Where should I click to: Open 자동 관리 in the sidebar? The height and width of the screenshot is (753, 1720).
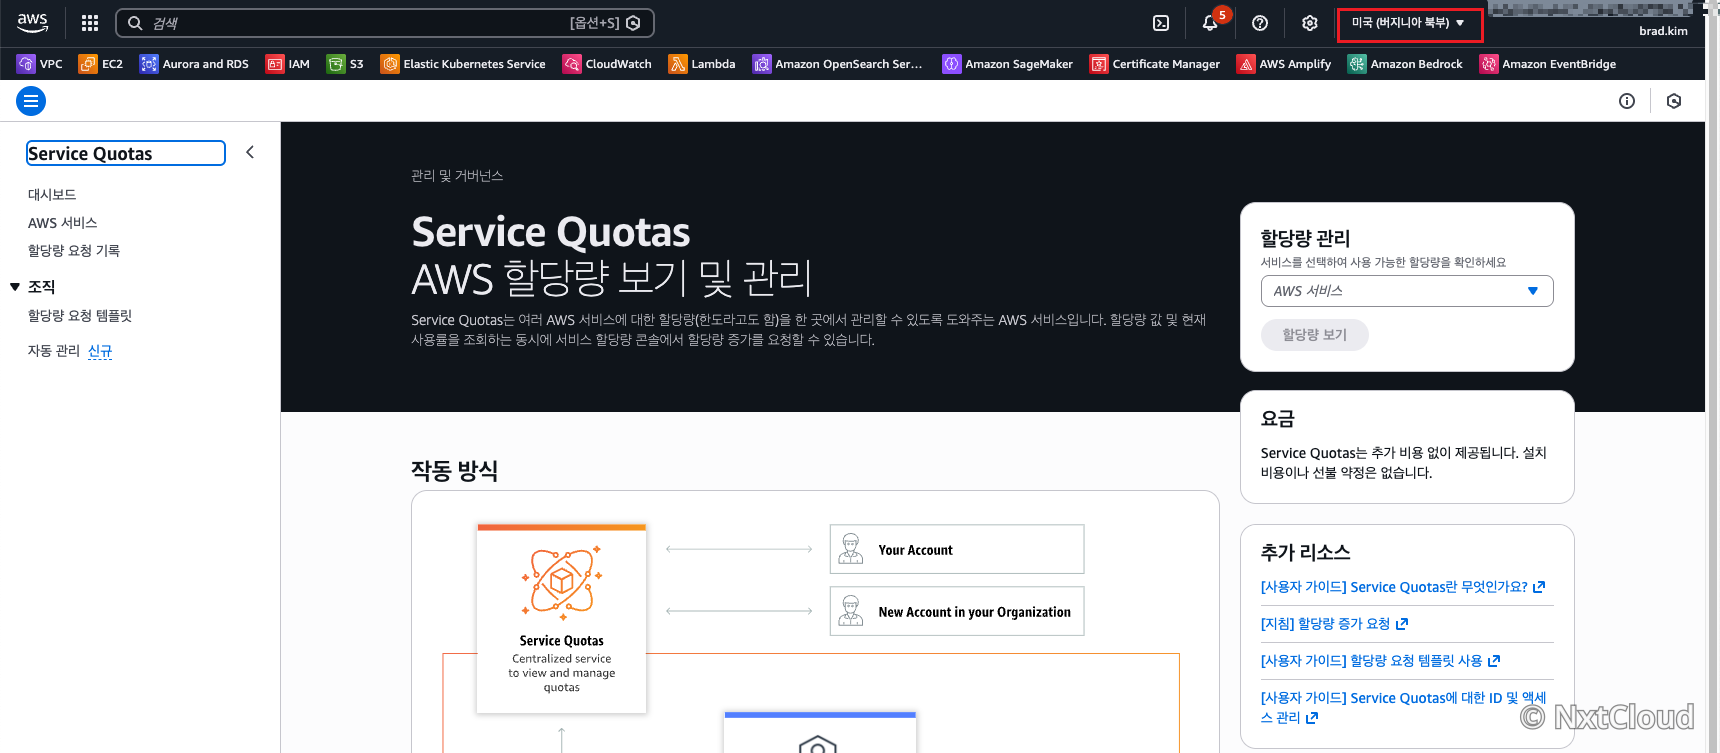pos(54,351)
